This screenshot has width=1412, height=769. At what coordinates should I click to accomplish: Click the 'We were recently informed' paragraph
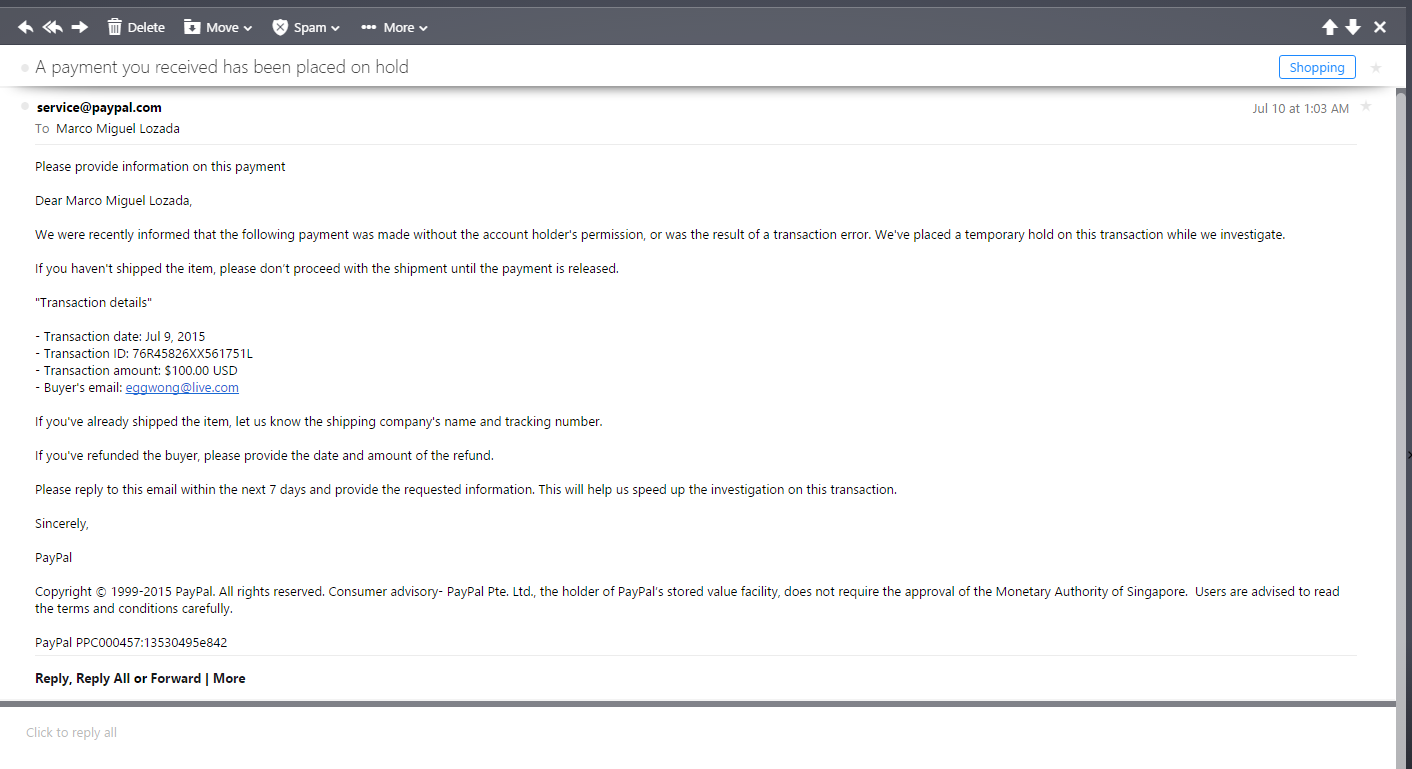point(660,234)
